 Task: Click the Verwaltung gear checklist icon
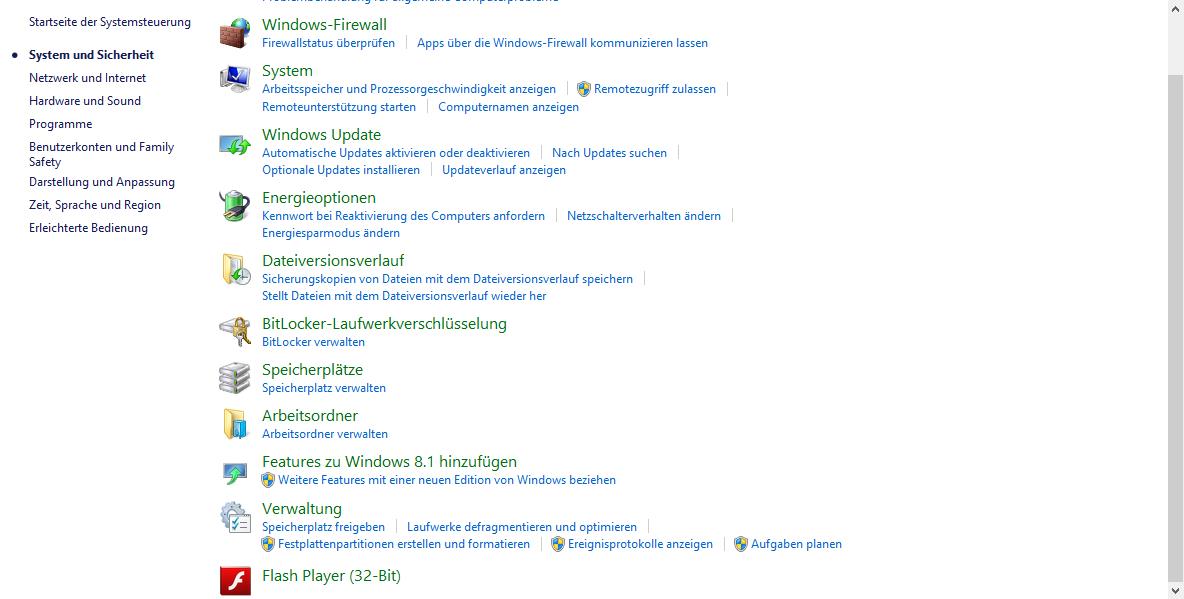click(x=235, y=517)
